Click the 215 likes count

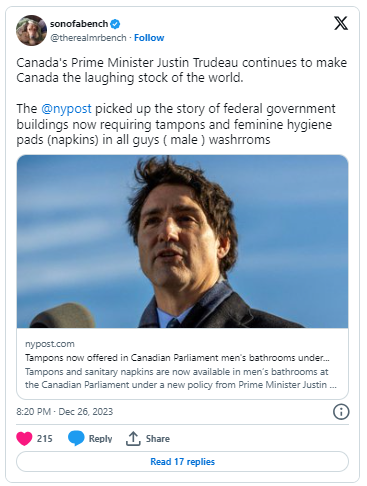(44, 438)
